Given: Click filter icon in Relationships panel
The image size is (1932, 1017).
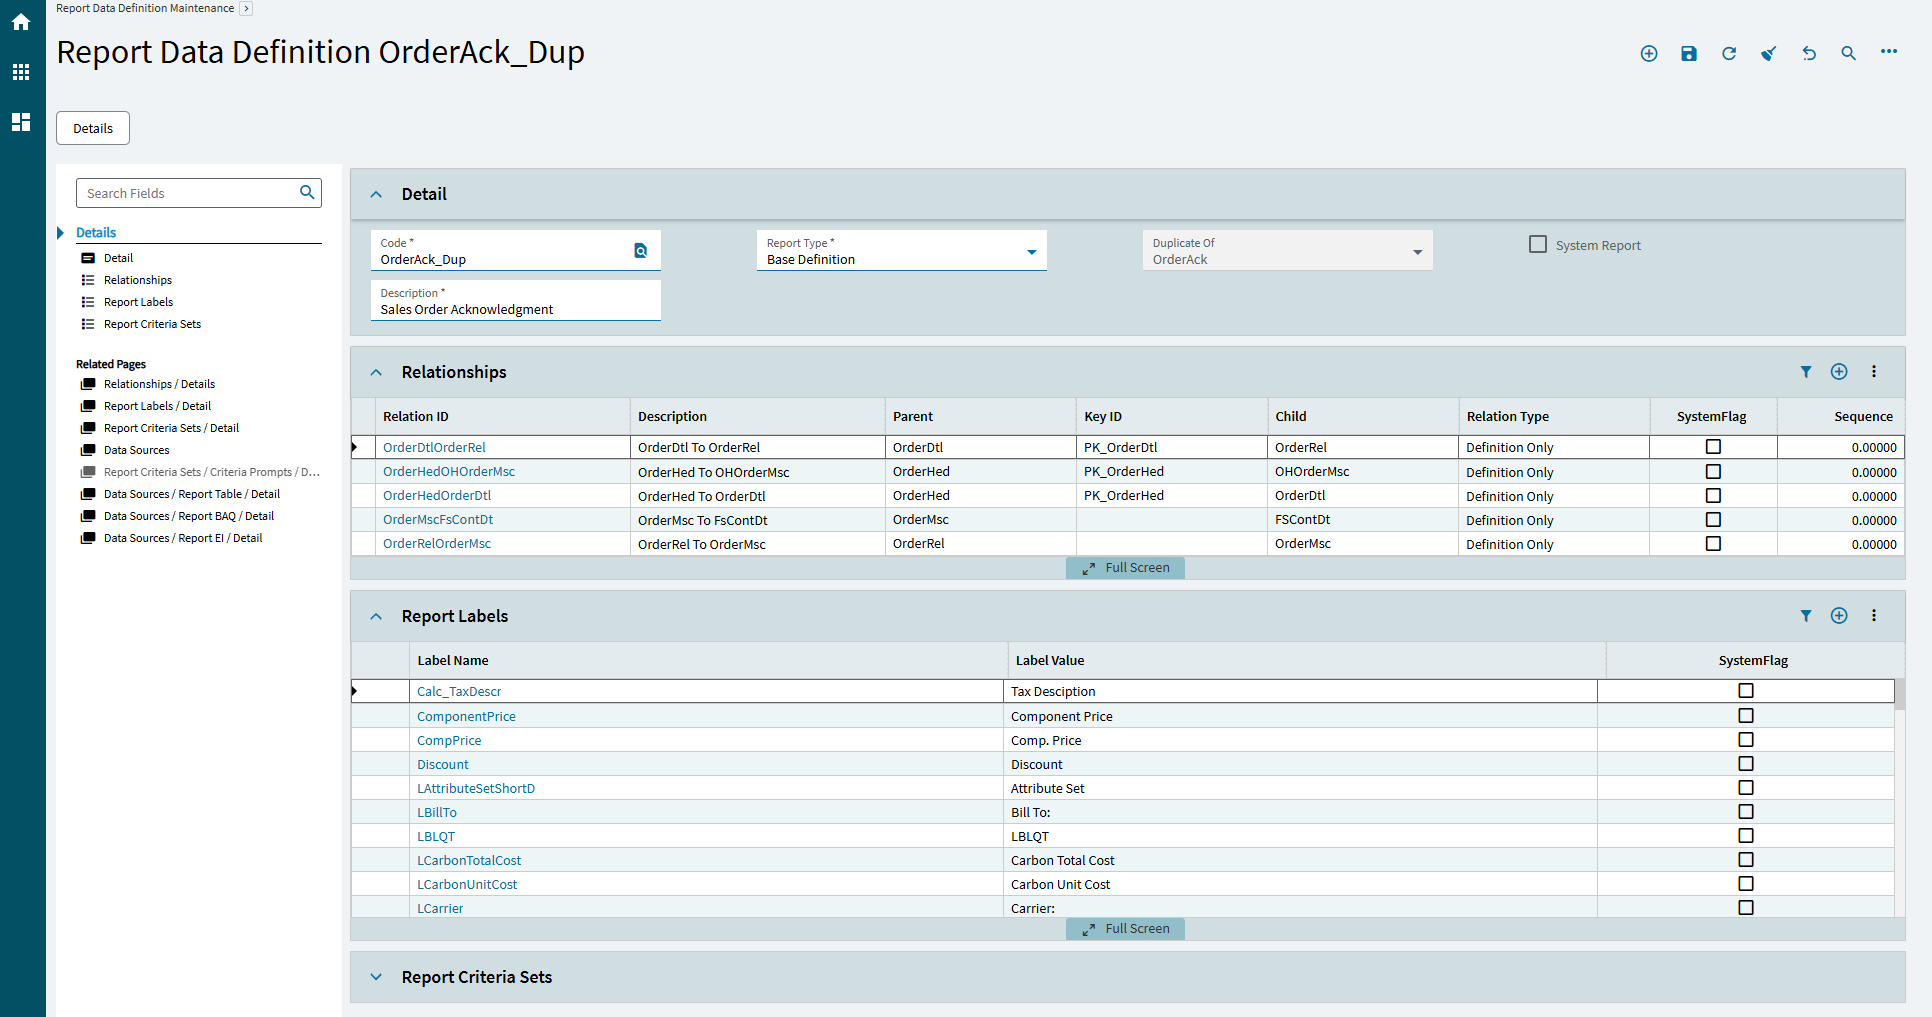Looking at the screenshot, I should [1806, 372].
